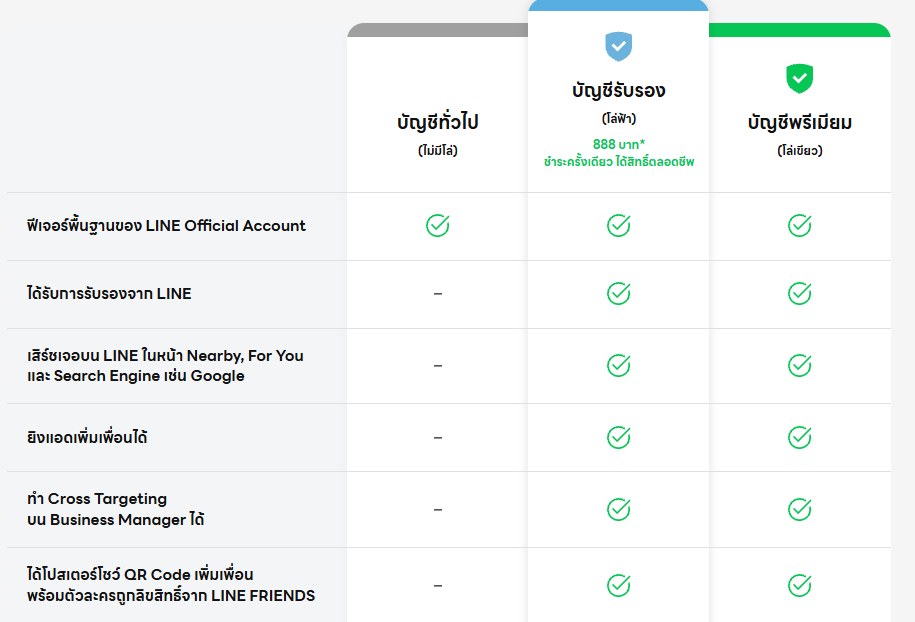Click check icon for ฟีเจอร์พื้นฐาน in บัญชีรับรอง column

tap(619, 225)
